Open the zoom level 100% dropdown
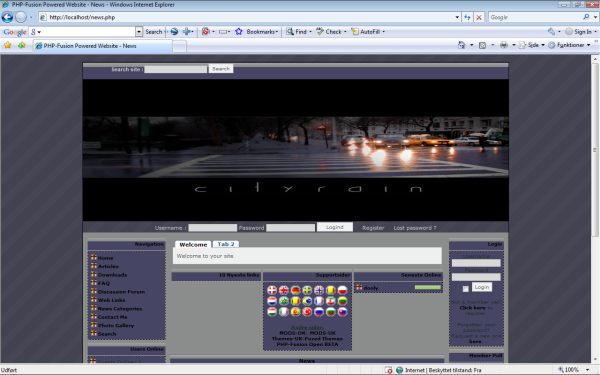The width and height of the screenshot is (600, 375). click(587, 370)
